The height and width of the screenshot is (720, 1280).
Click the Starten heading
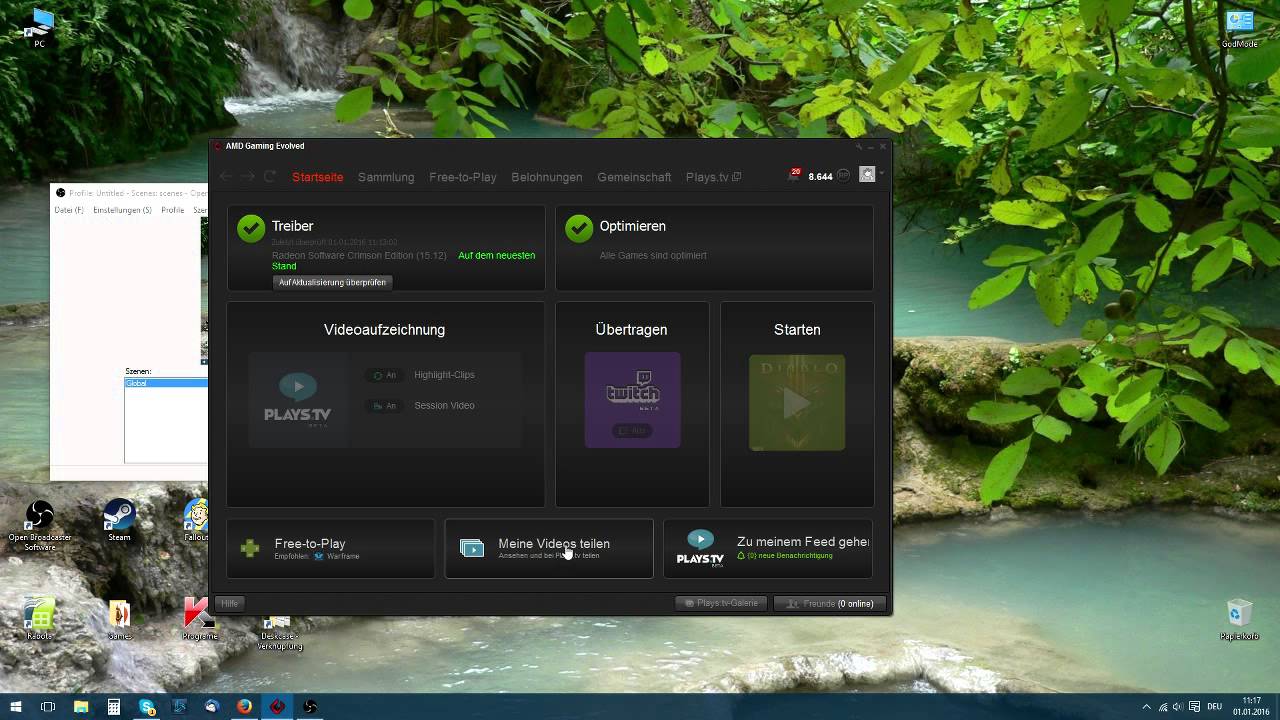click(x=797, y=329)
